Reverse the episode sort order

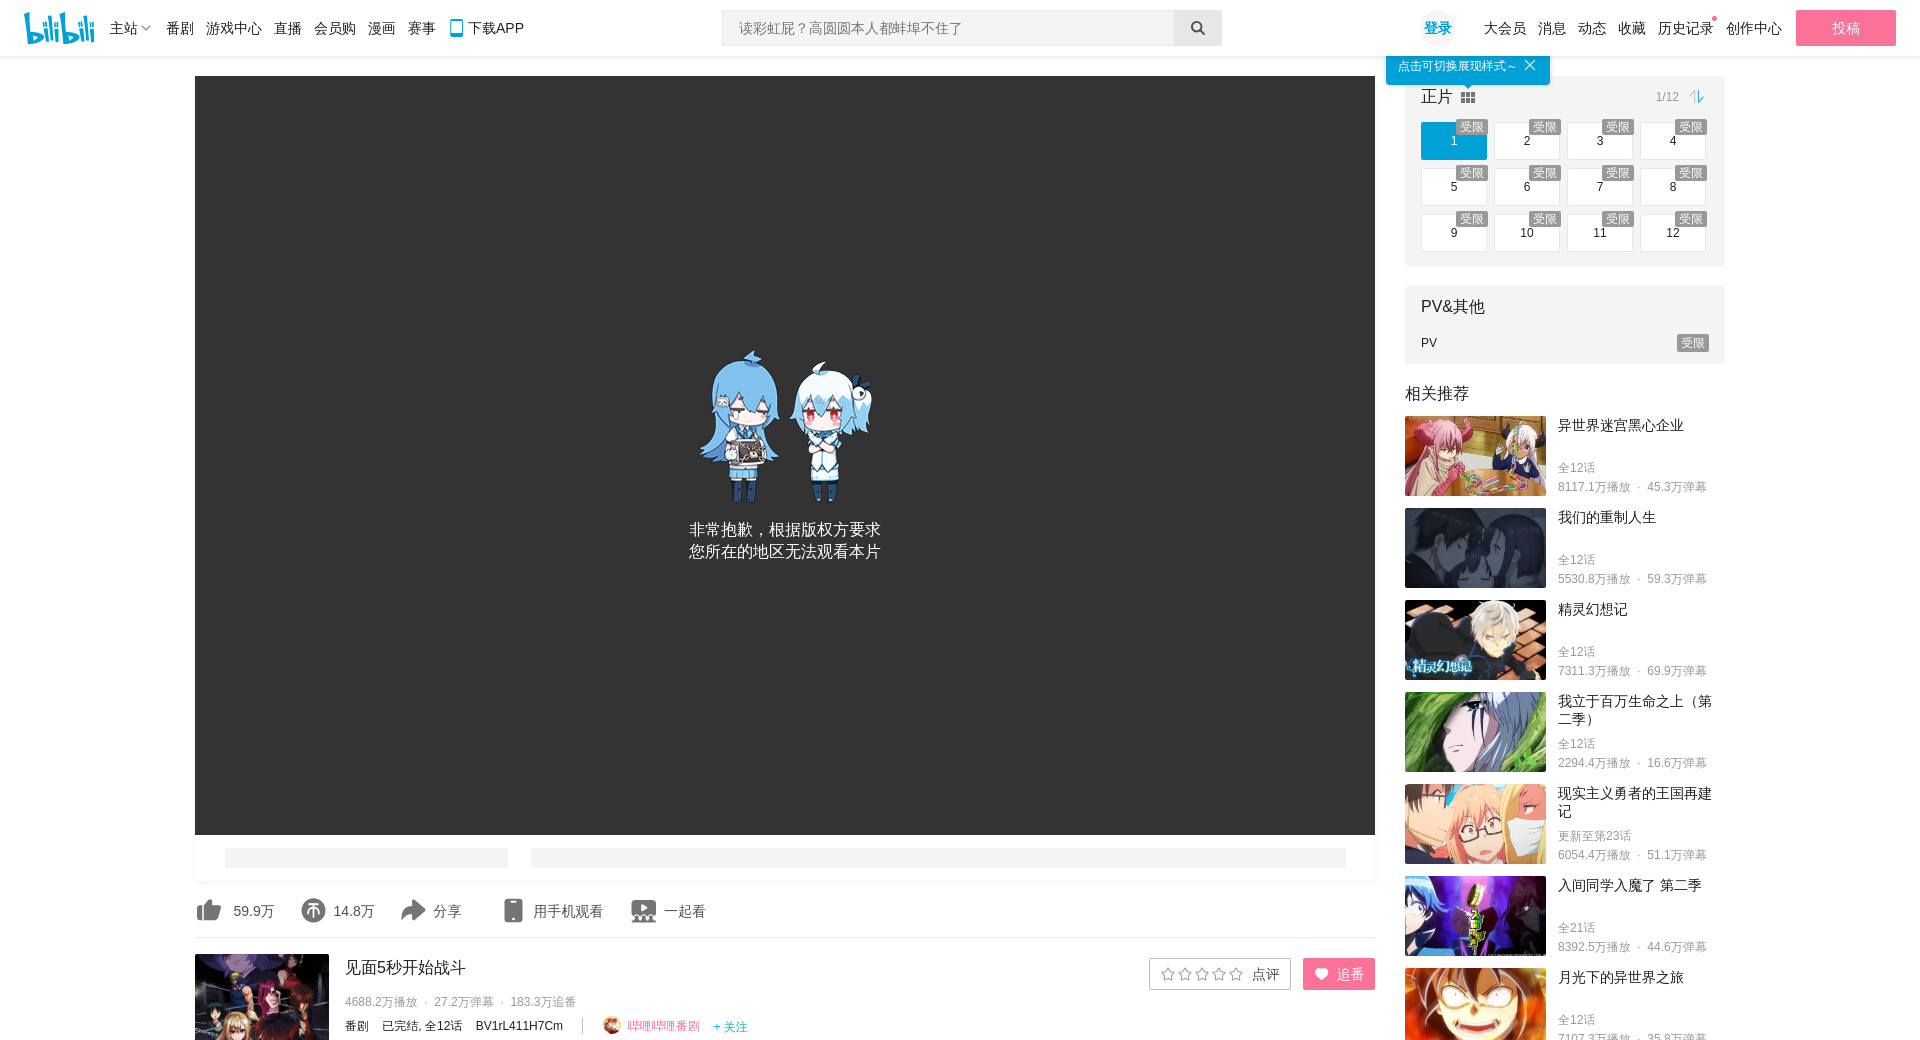[x=1697, y=97]
